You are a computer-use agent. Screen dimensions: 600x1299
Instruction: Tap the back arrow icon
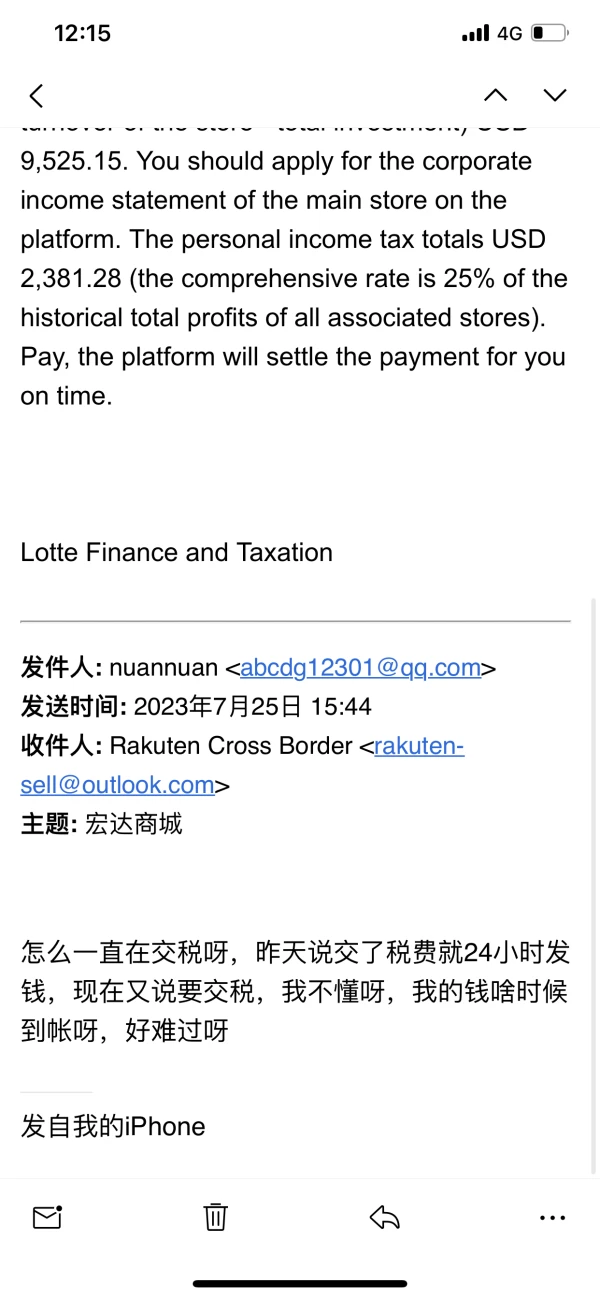point(37,95)
